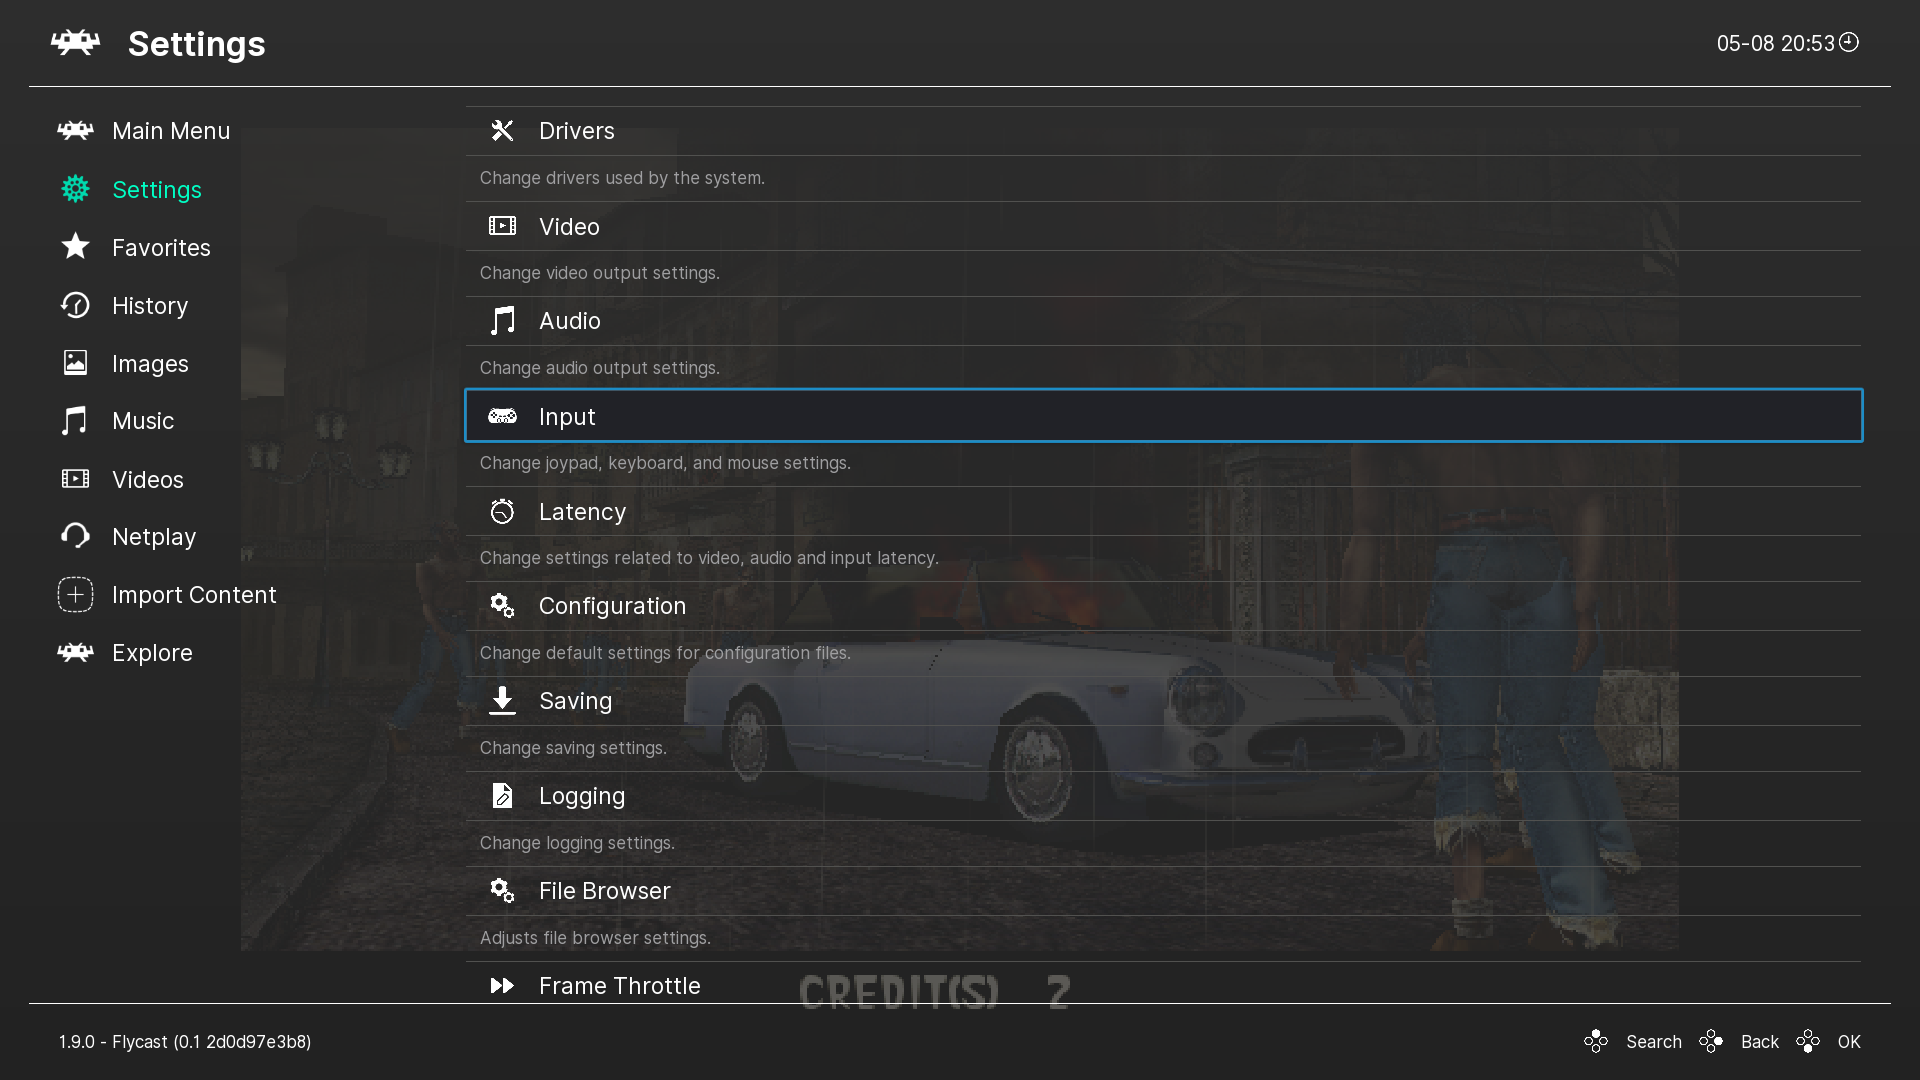1920x1080 pixels.
Task: Click the 'Change video output settings.' text
Action: tap(600, 273)
